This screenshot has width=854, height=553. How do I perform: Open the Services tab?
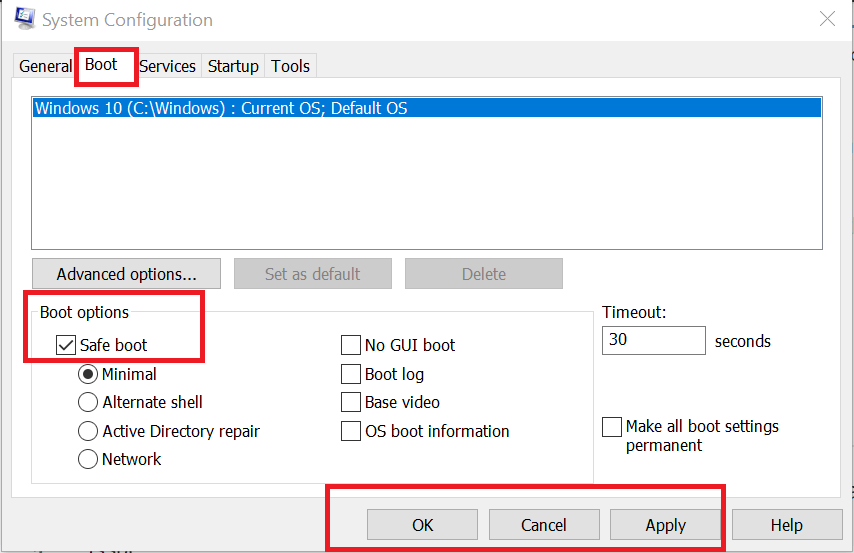[167, 66]
